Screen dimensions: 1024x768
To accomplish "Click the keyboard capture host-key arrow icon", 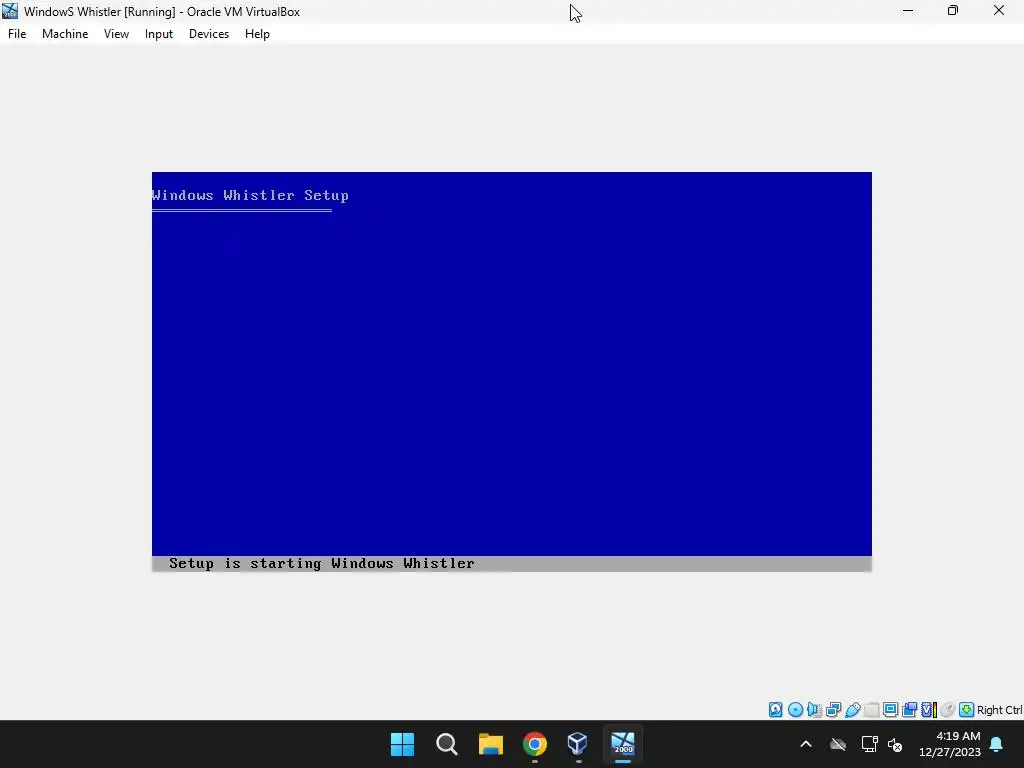I will (x=967, y=710).
